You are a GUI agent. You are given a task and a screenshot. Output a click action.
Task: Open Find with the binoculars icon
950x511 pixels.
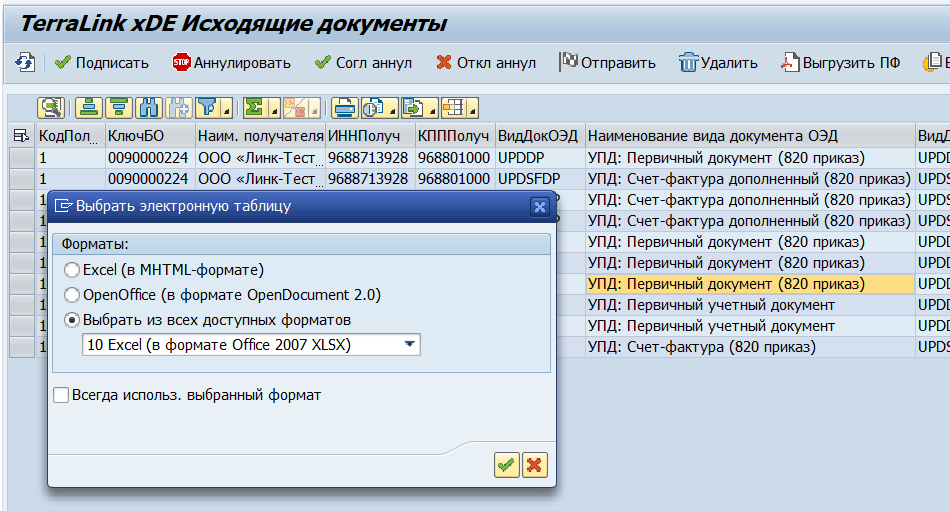tap(149, 107)
